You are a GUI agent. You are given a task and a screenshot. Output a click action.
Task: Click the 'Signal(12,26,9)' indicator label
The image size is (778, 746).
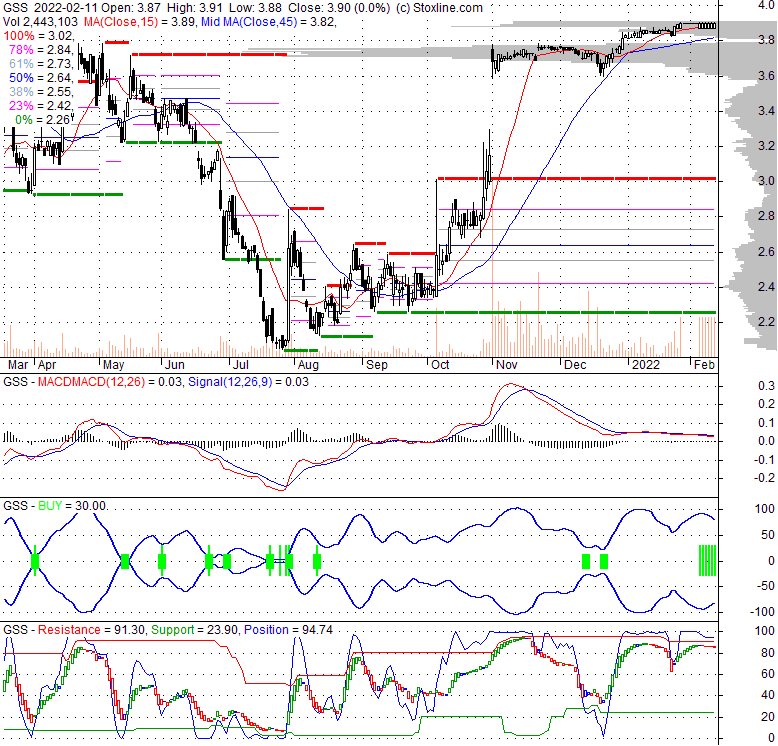230,382
